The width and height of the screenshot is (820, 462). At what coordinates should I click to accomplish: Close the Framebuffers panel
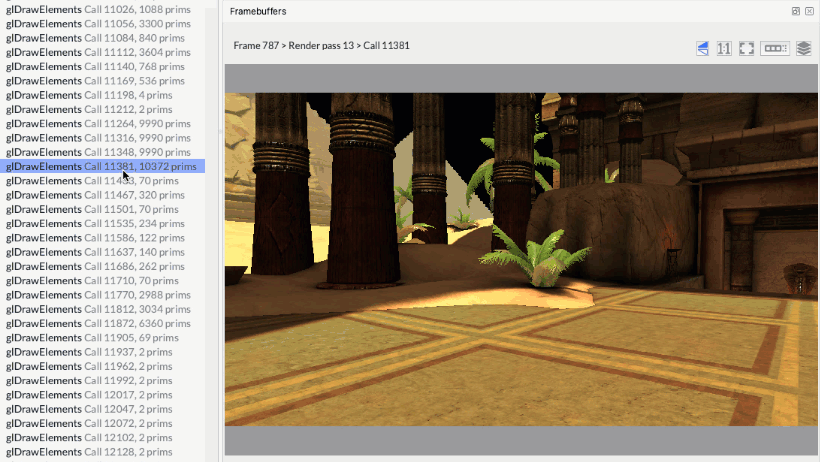click(x=809, y=11)
